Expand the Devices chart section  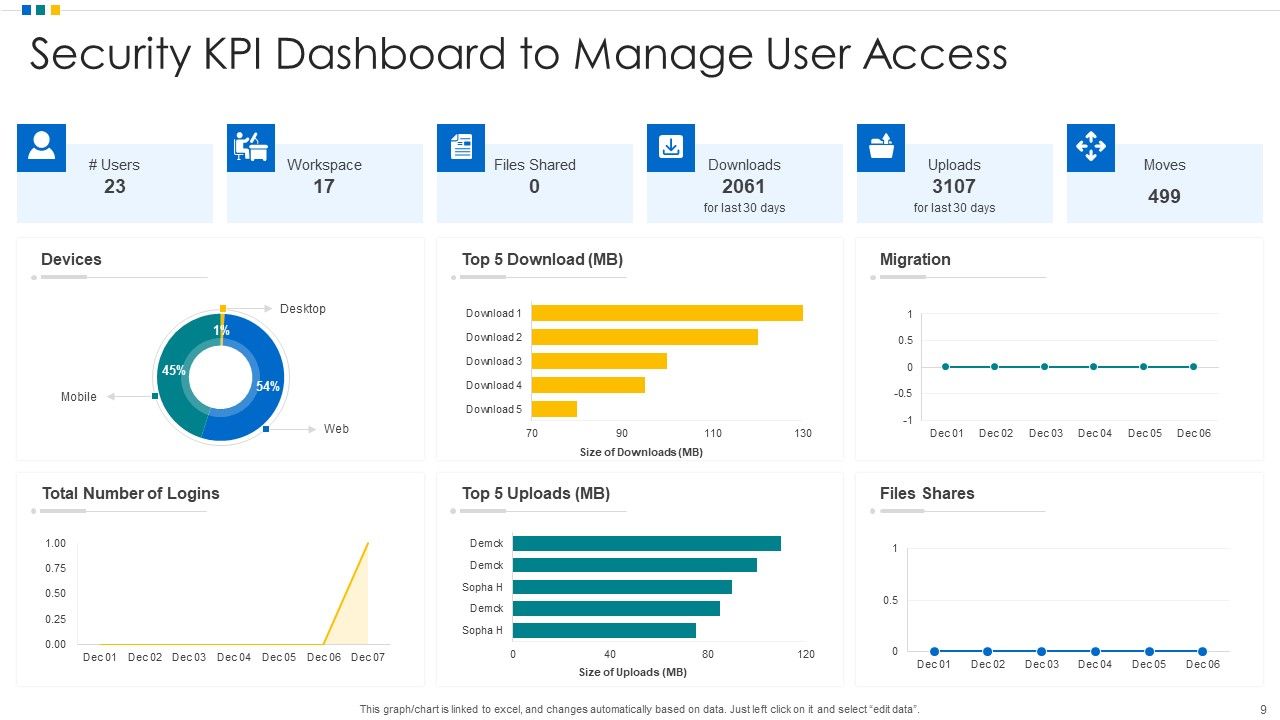pyautogui.click(x=72, y=259)
